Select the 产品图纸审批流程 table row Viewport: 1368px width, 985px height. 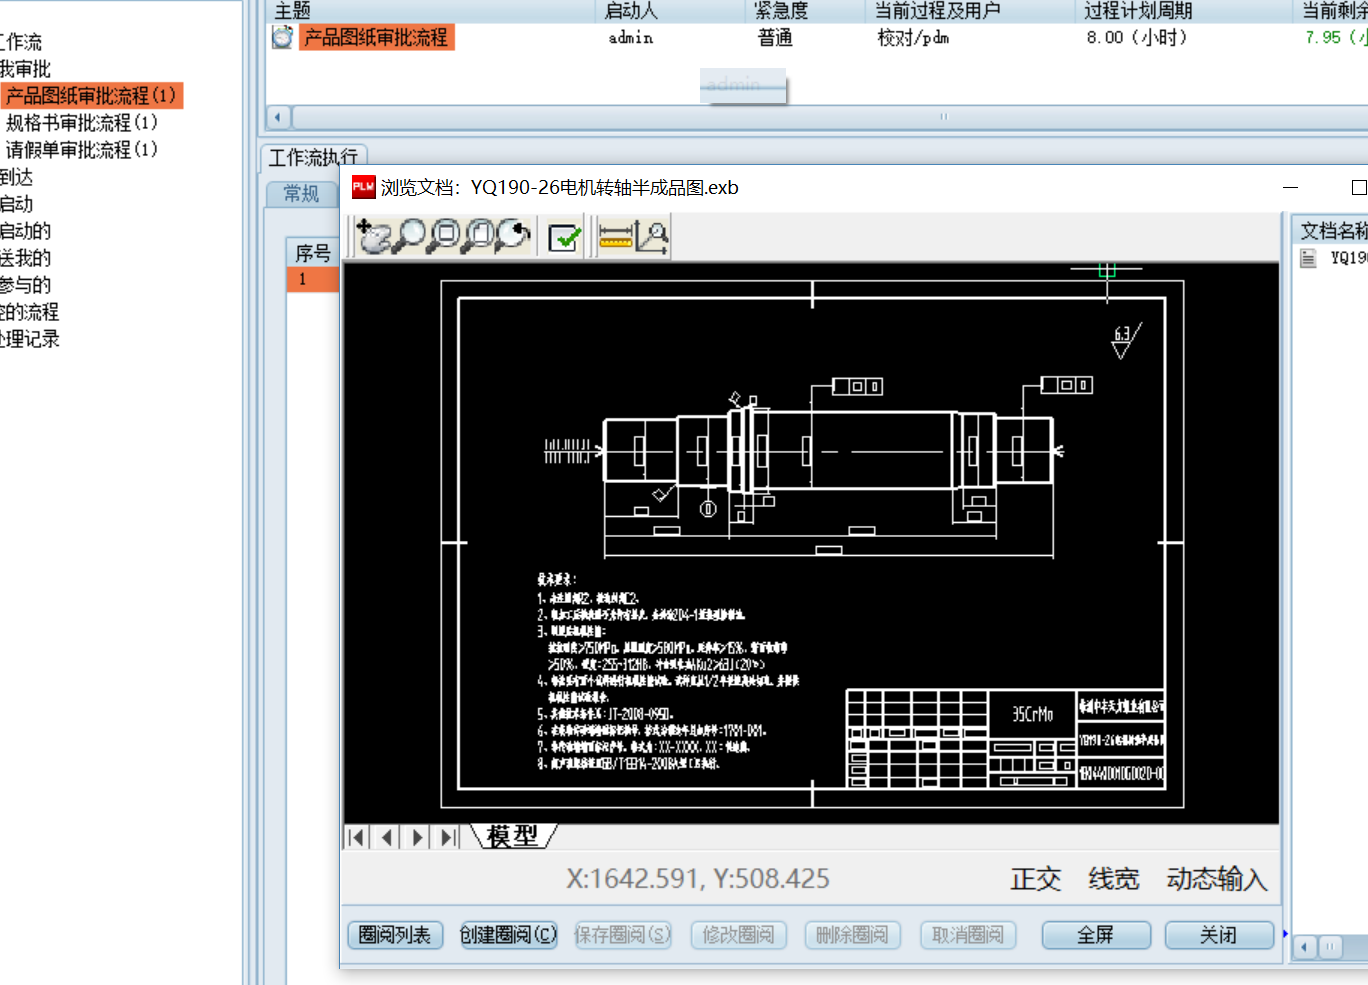(x=376, y=38)
